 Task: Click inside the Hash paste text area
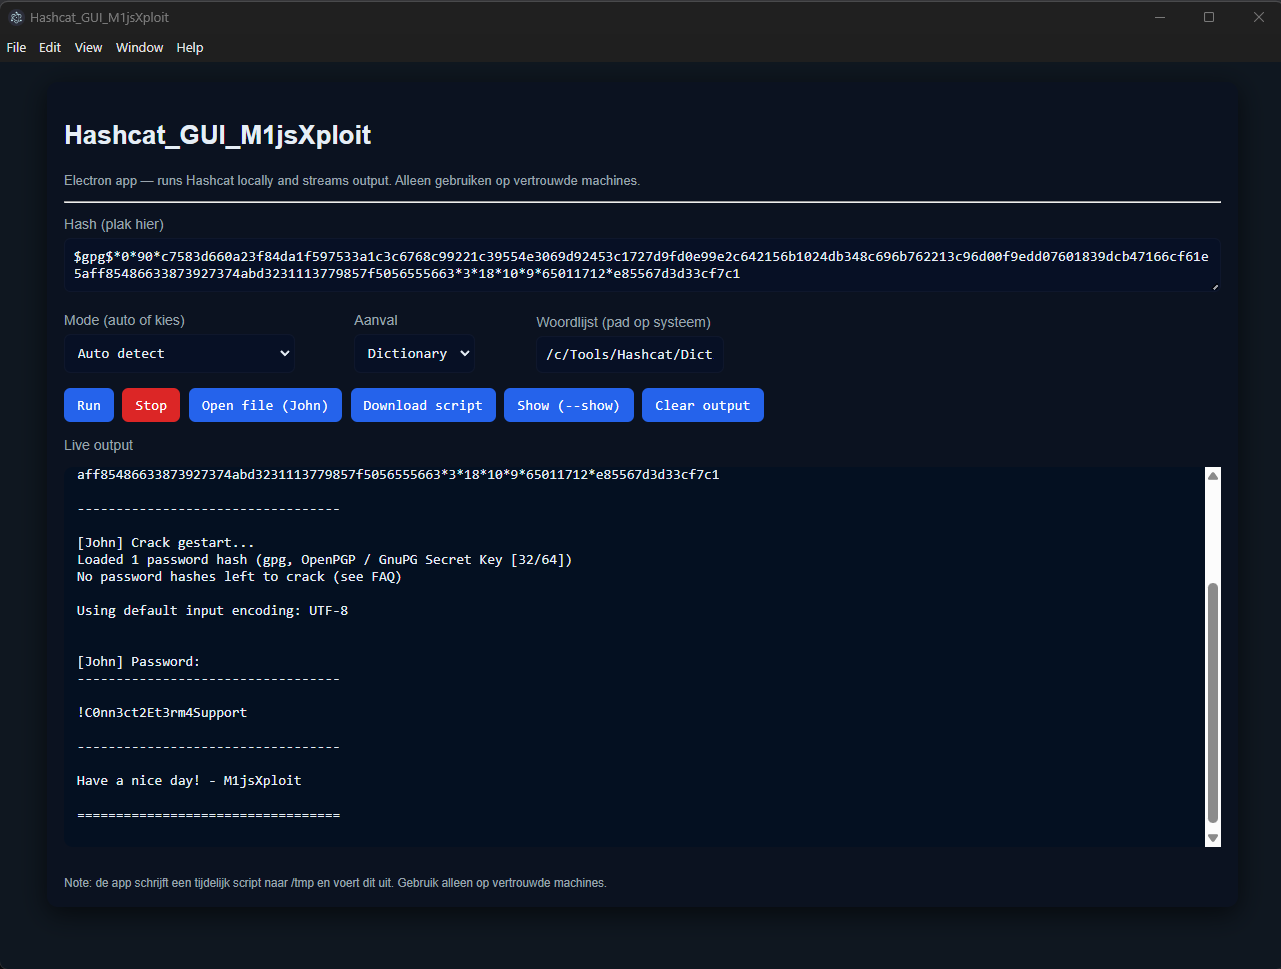pyautogui.click(x=642, y=265)
